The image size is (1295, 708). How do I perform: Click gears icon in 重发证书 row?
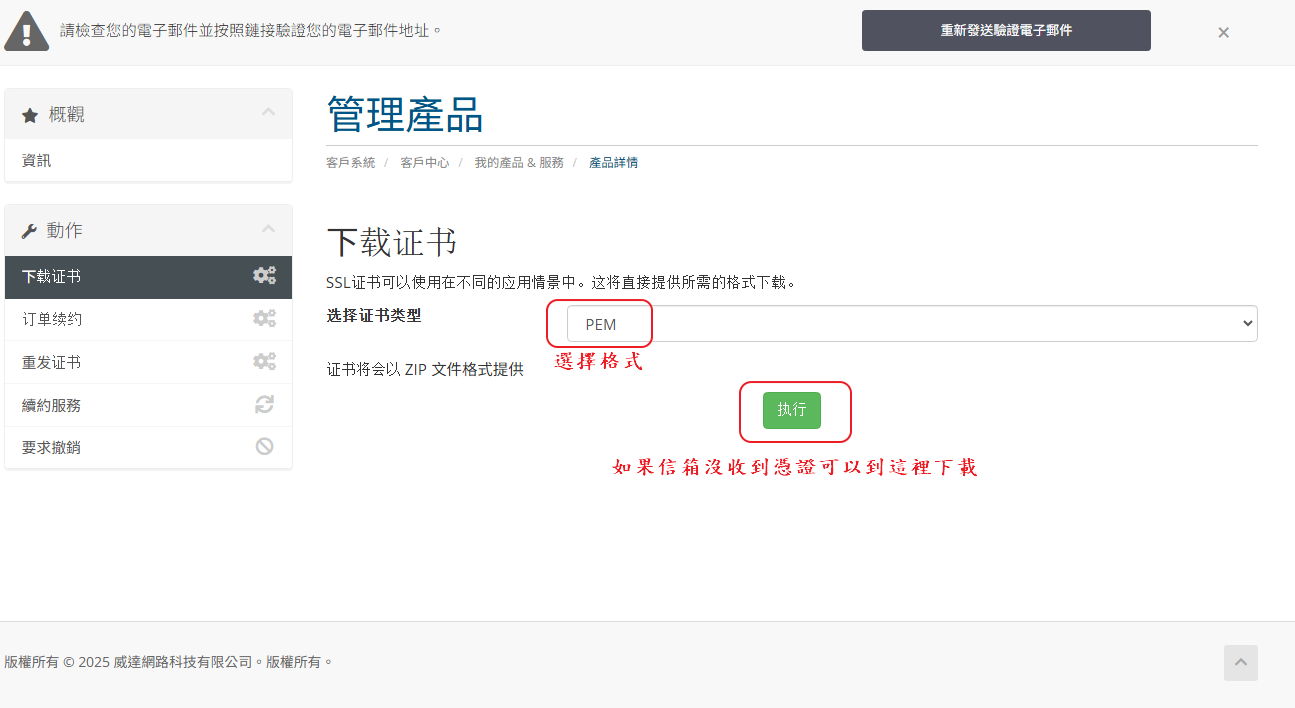[264, 362]
